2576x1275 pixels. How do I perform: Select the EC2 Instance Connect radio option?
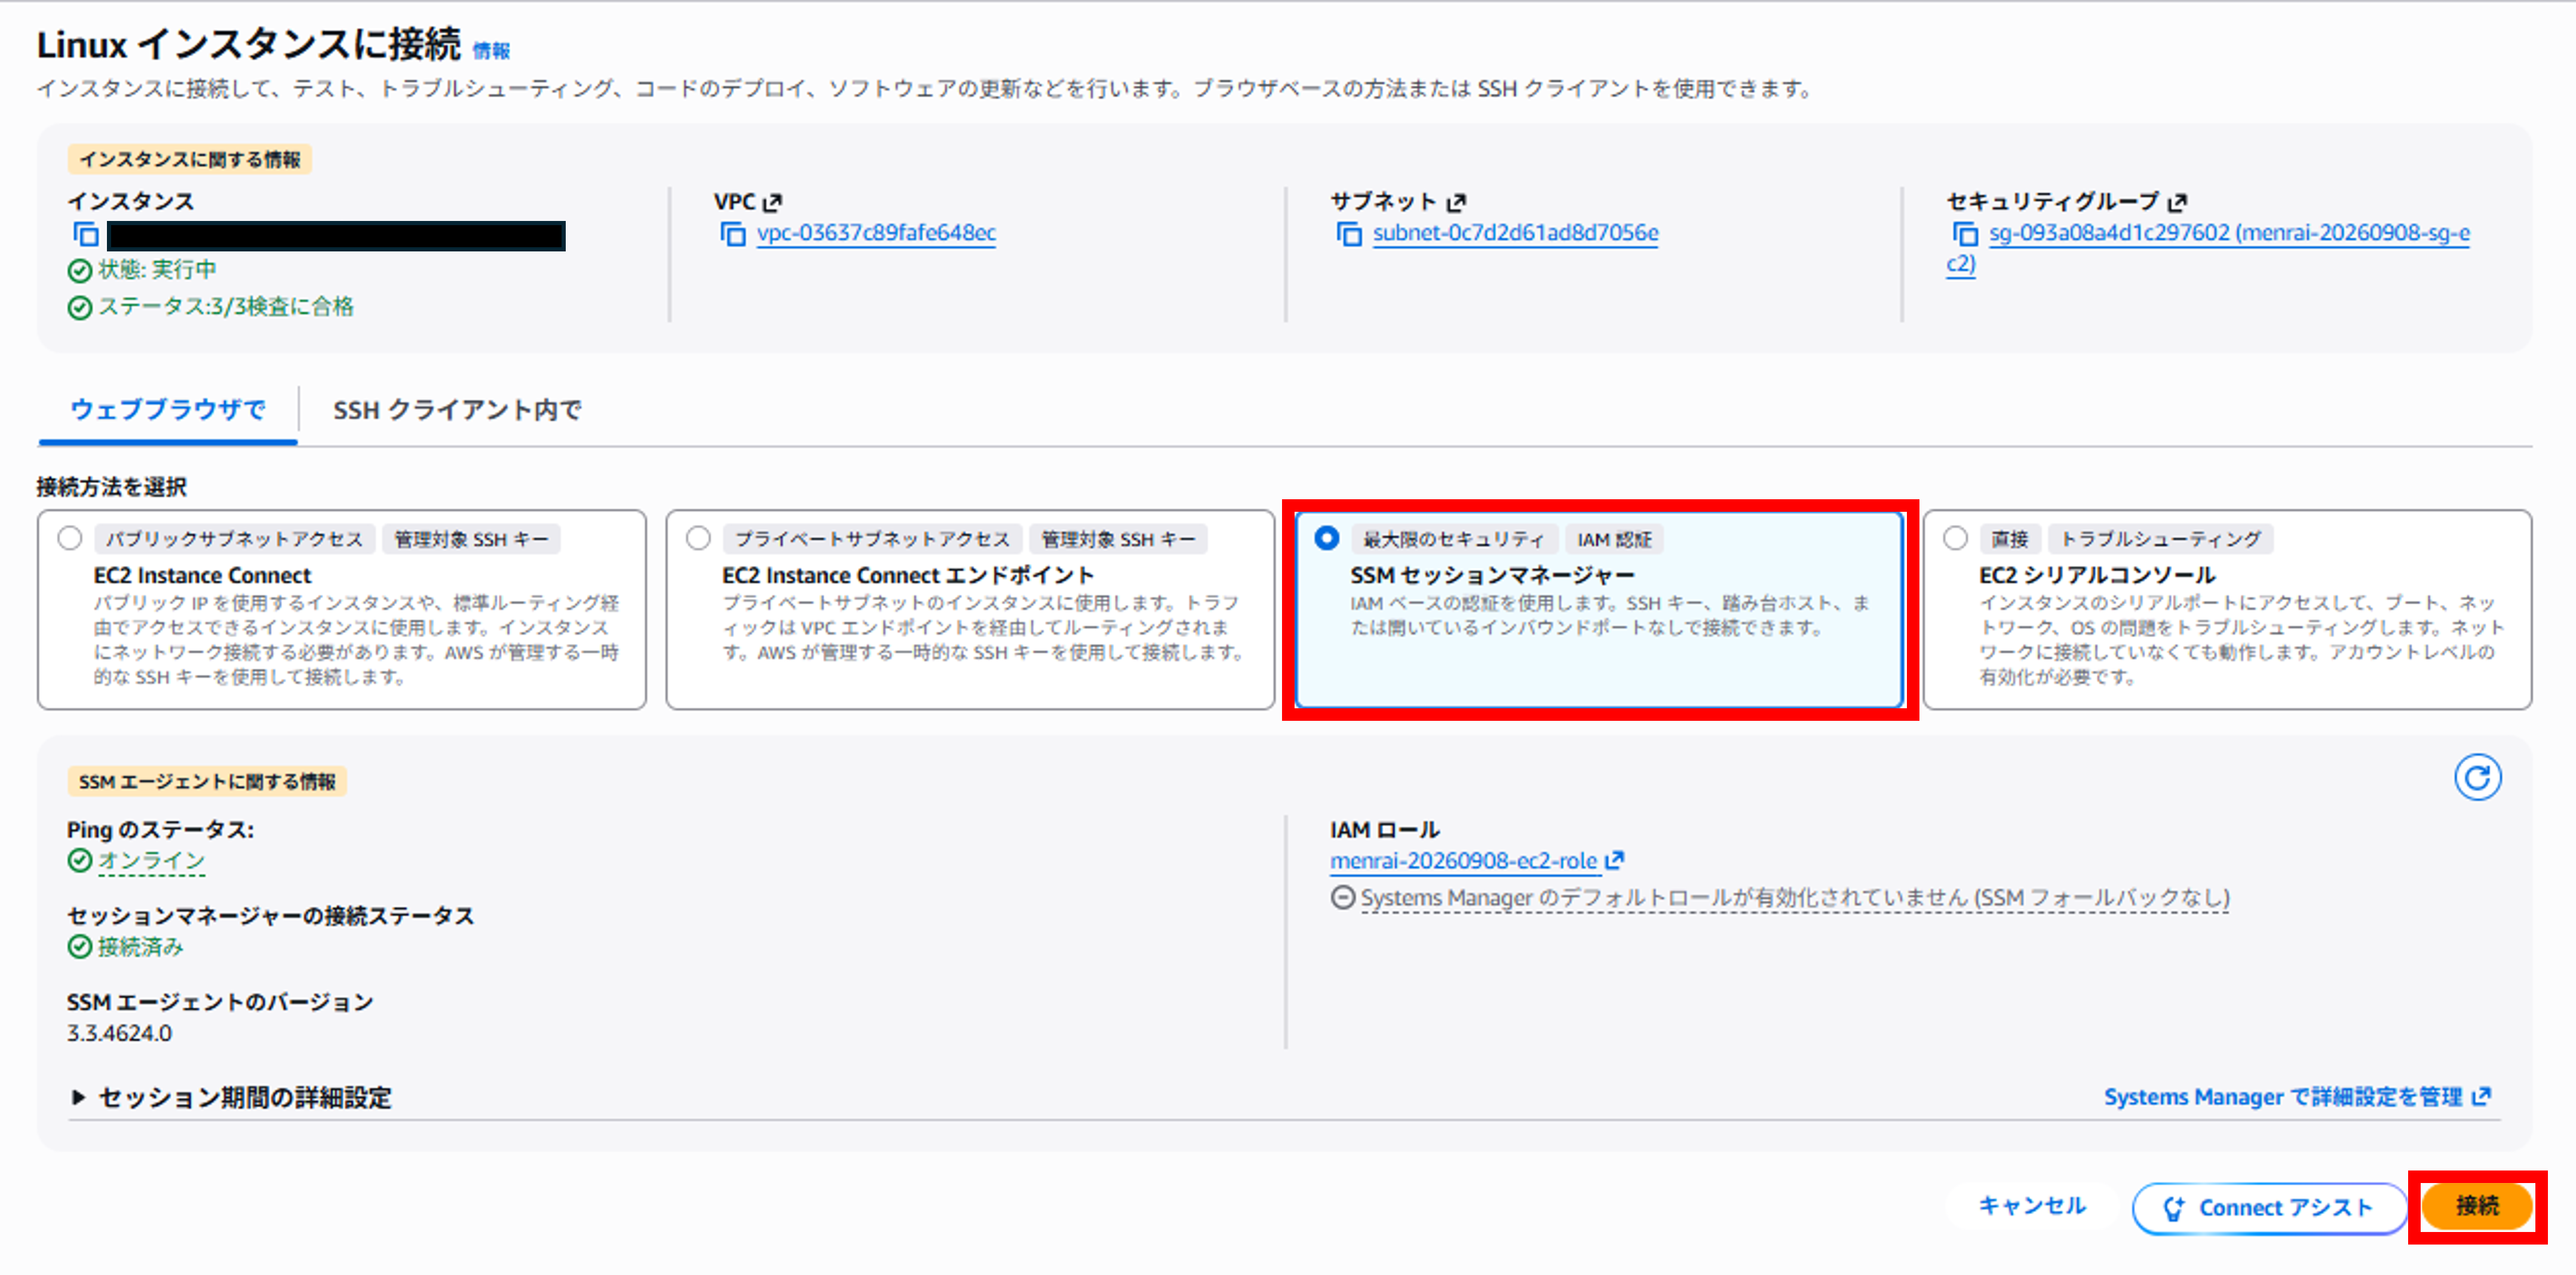[70, 538]
